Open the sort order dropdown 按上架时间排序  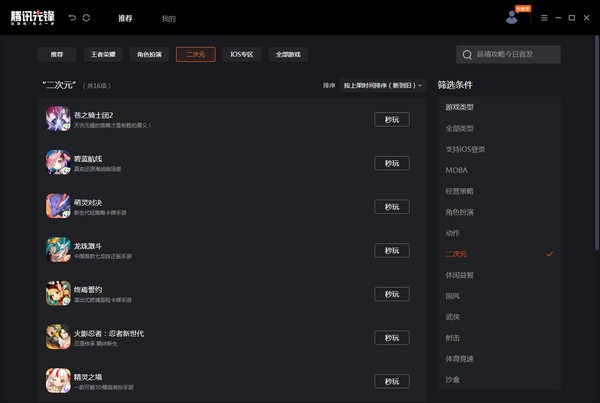point(383,85)
